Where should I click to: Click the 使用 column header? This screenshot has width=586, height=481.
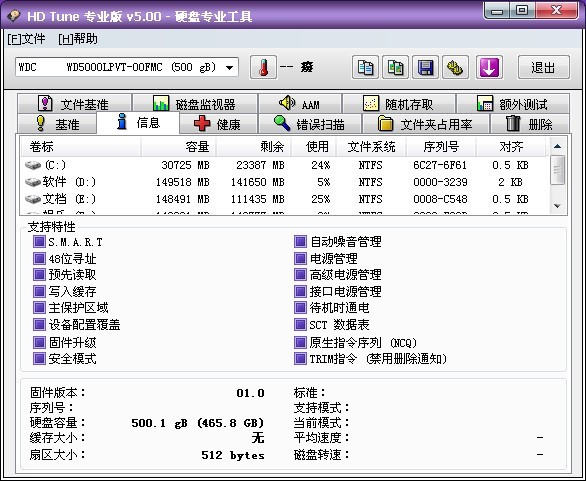click(x=314, y=147)
